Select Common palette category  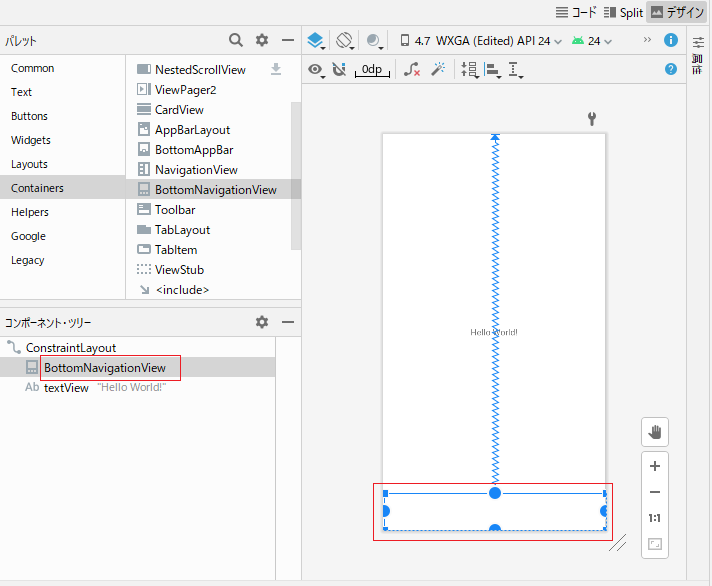tap(62, 68)
